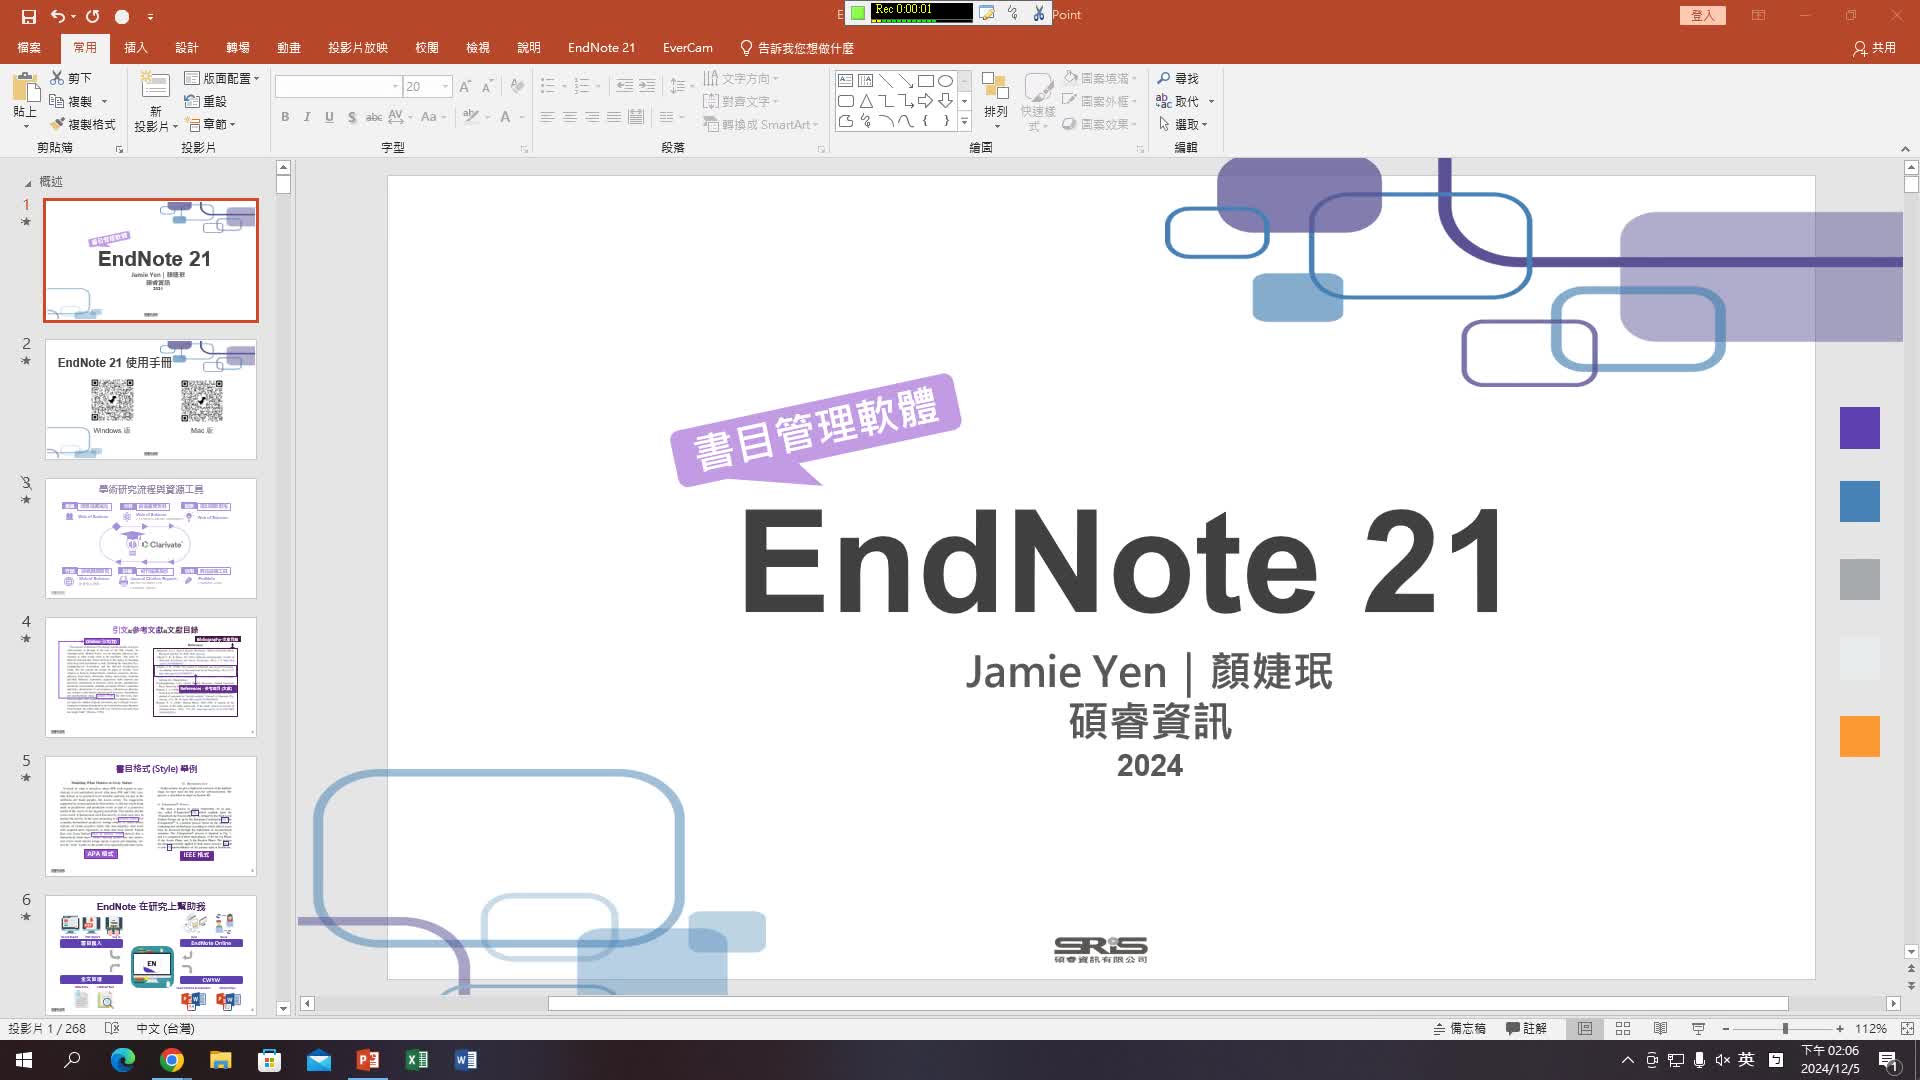Click zoom in plus button
The image size is (1920, 1080).
[x=1840, y=1028]
